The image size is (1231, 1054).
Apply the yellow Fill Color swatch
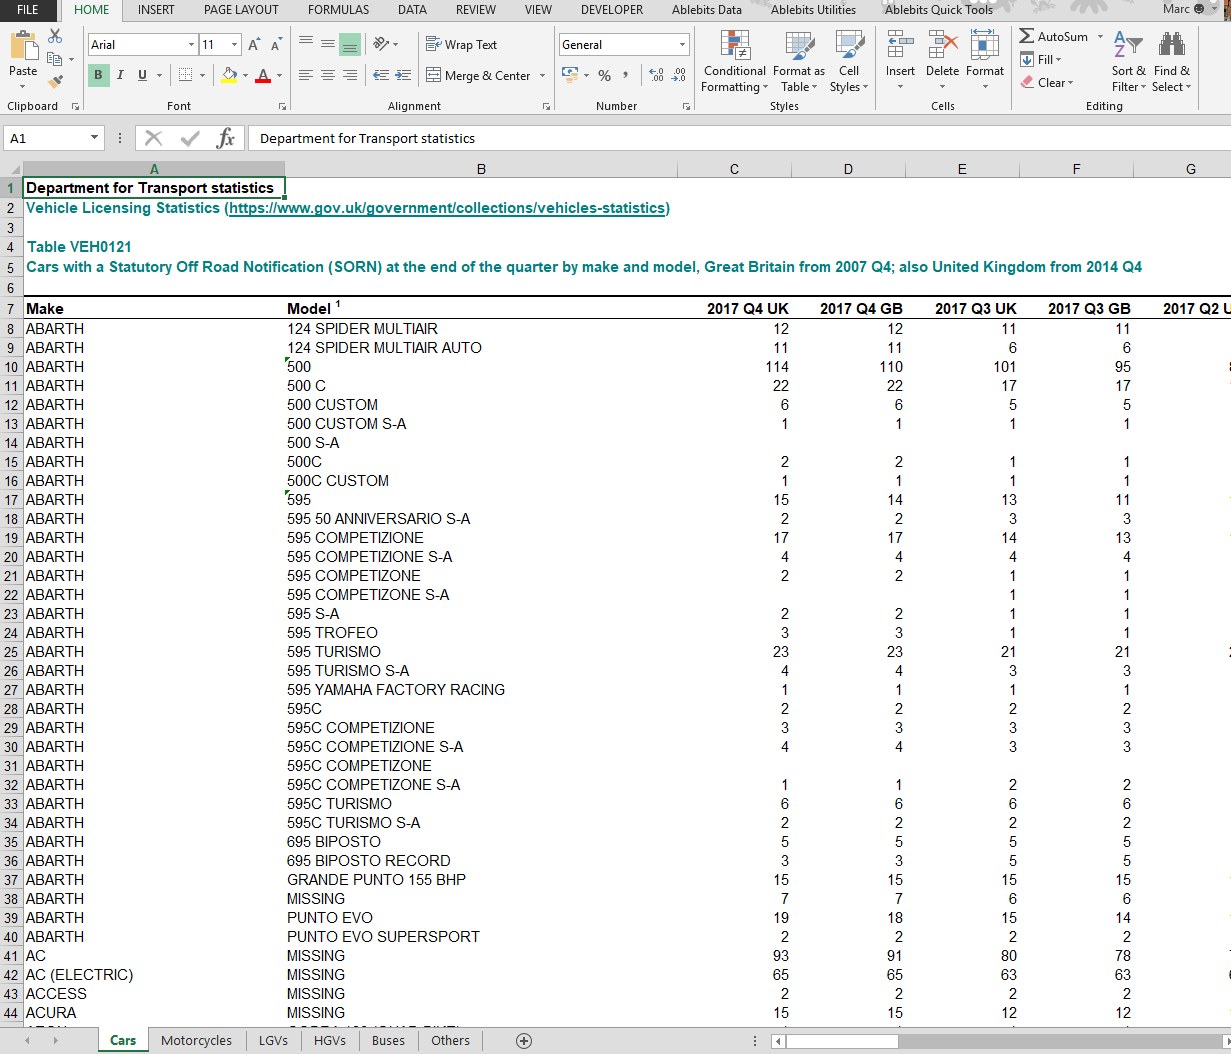click(x=230, y=75)
